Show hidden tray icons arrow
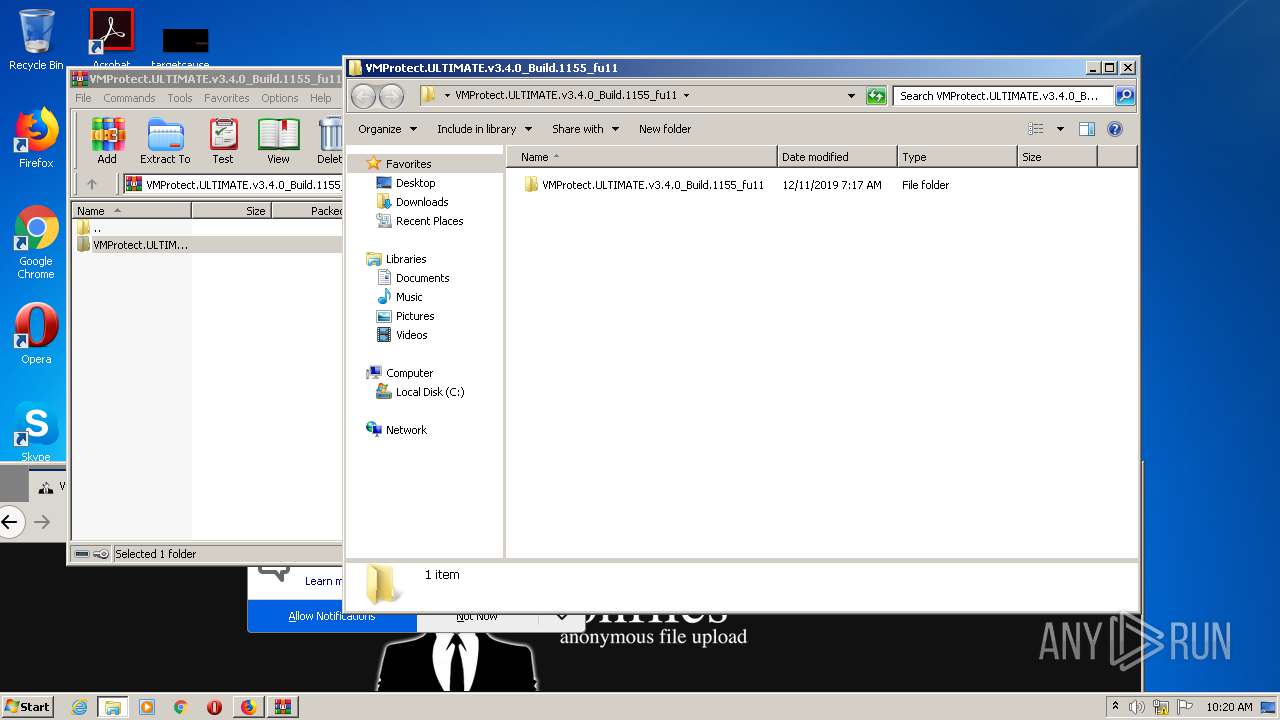Viewport: 1280px width, 720px height. click(x=1115, y=706)
